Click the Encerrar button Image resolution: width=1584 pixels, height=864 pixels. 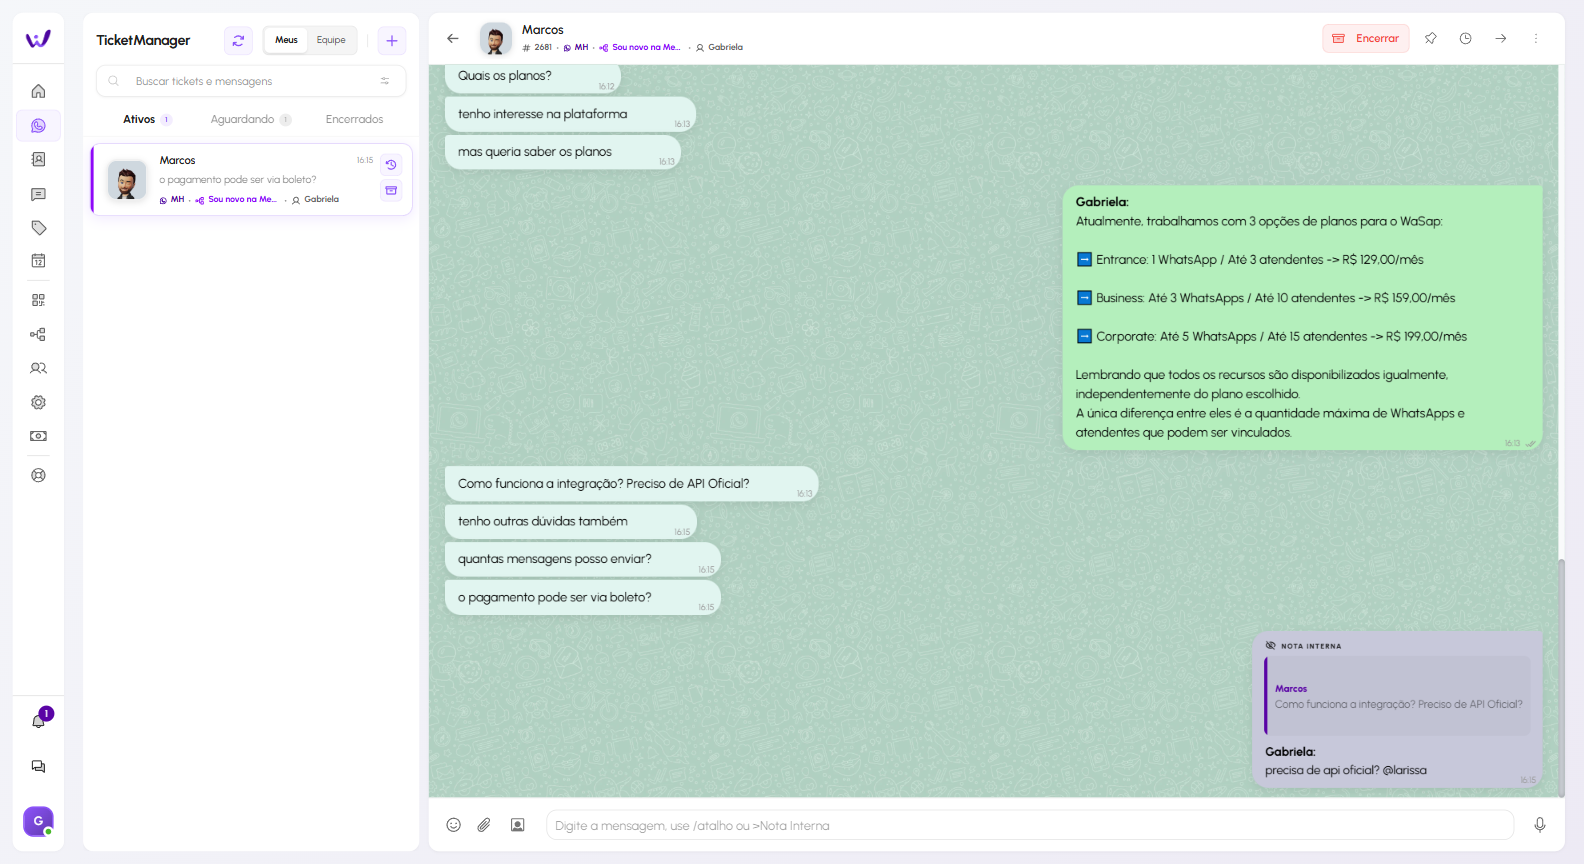(1366, 39)
